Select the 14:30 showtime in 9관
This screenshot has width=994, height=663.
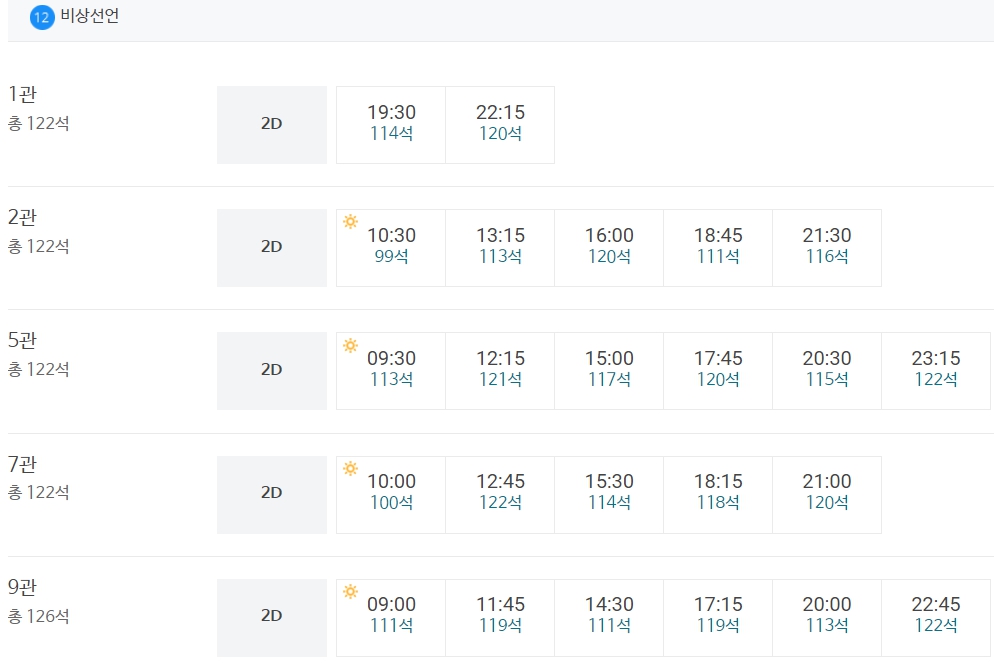point(609,618)
